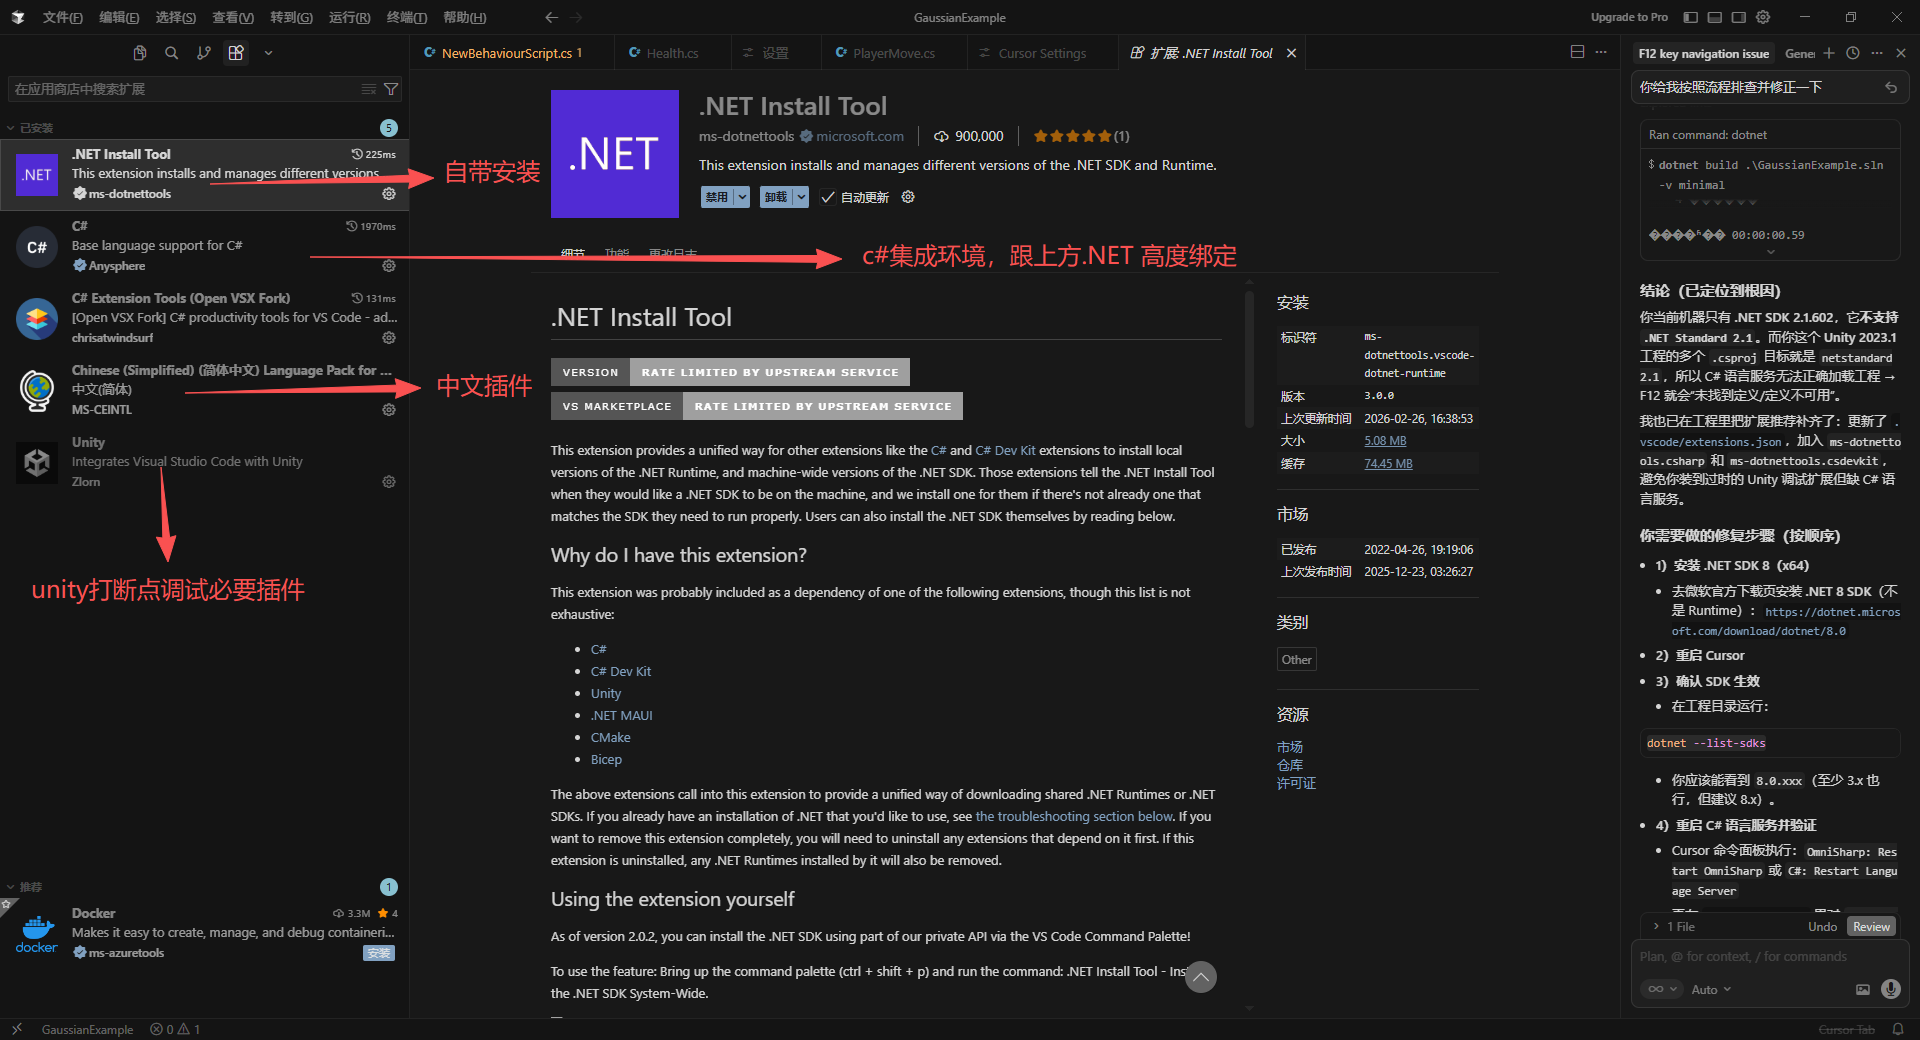Screen dimensions: 1920x1040
Task: Click remote window icon in status bar
Action: point(17,1029)
